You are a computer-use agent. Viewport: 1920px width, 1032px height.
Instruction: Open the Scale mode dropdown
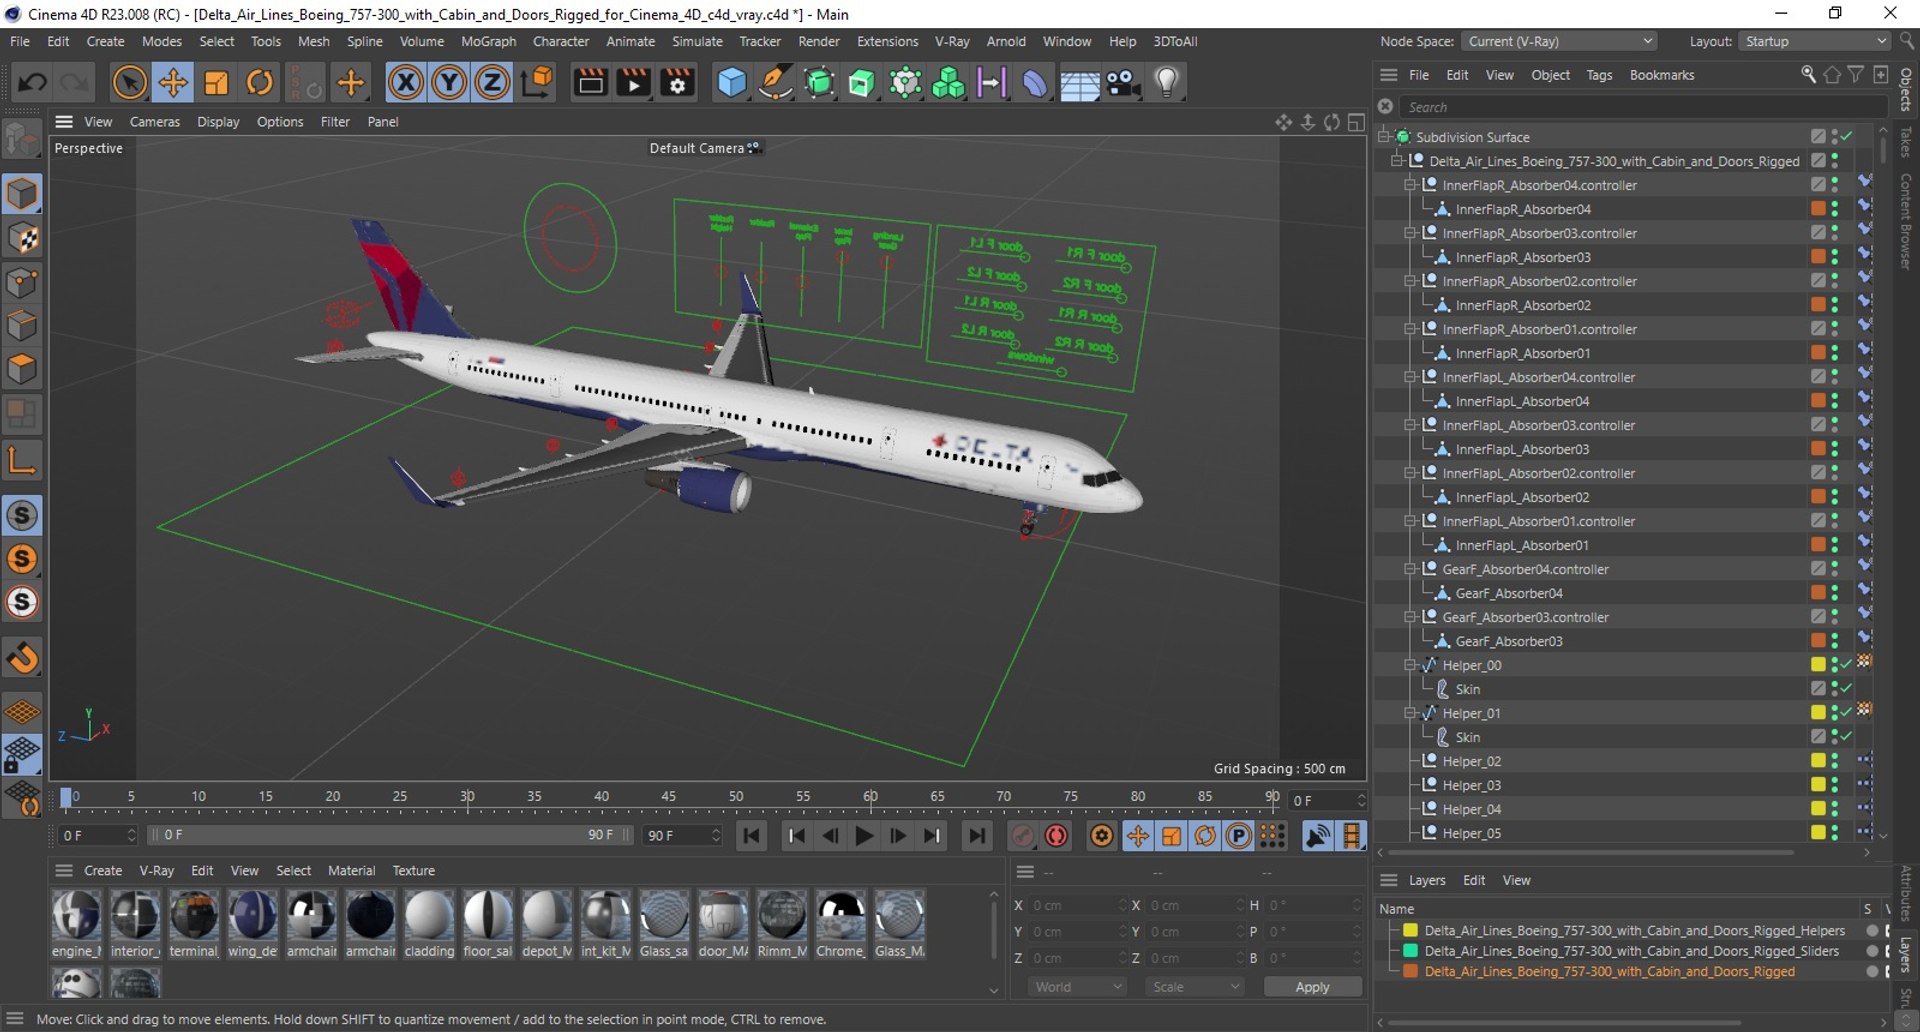(1195, 986)
